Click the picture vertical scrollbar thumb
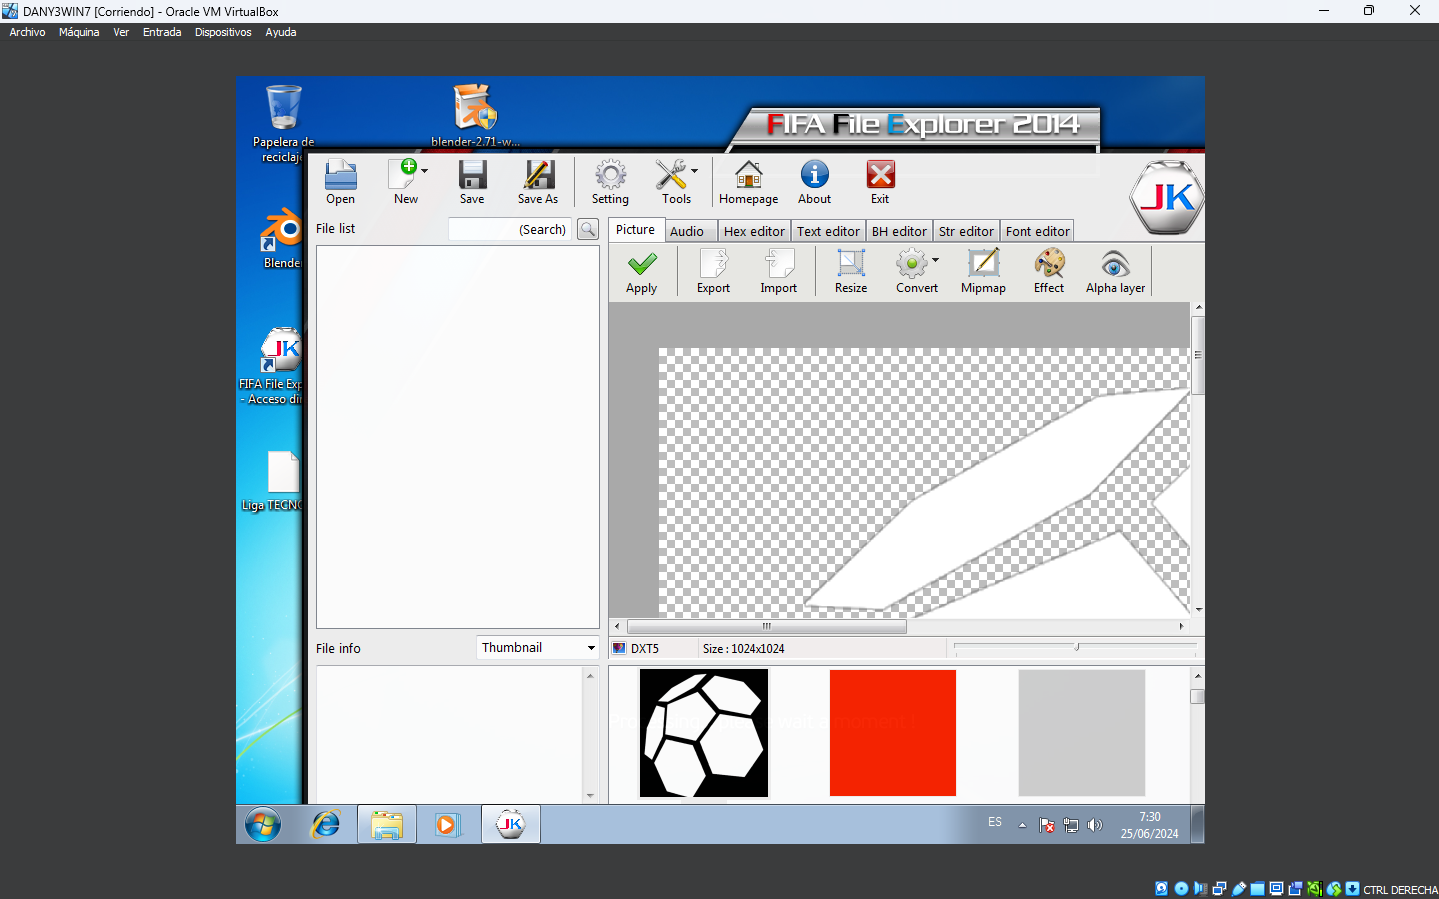 (1198, 355)
